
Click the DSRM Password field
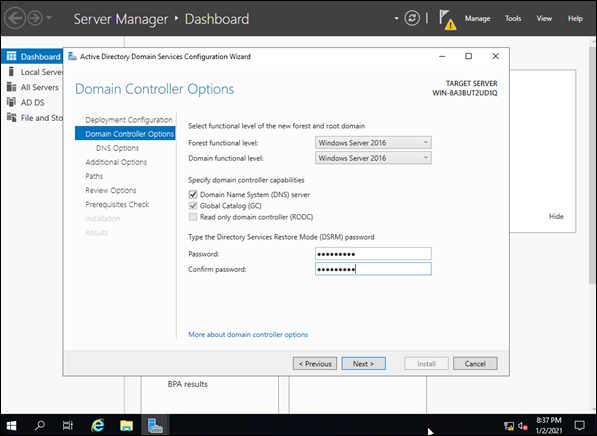[373, 254]
